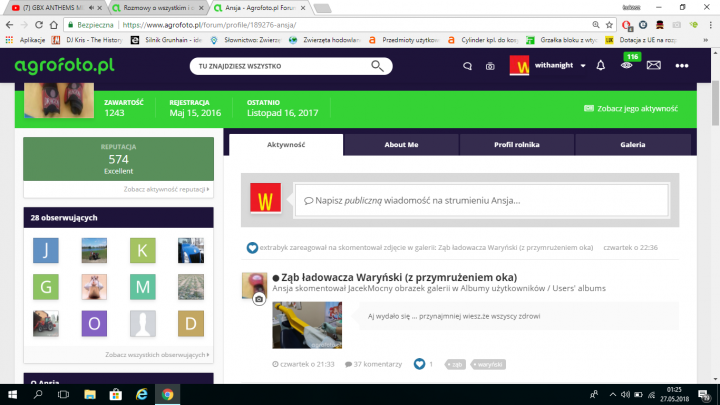Viewport: 720px width, 405px height.
Task: Click the search magnifier icon
Action: pos(379,66)
